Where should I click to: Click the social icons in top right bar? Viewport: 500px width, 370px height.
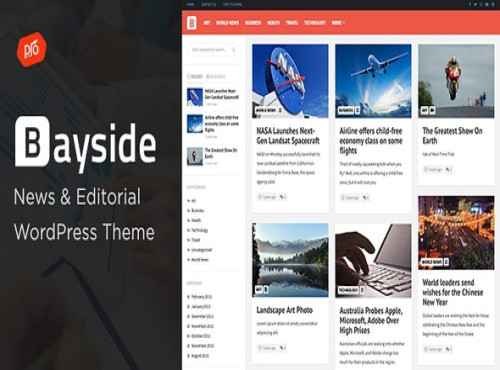(482, 5)
